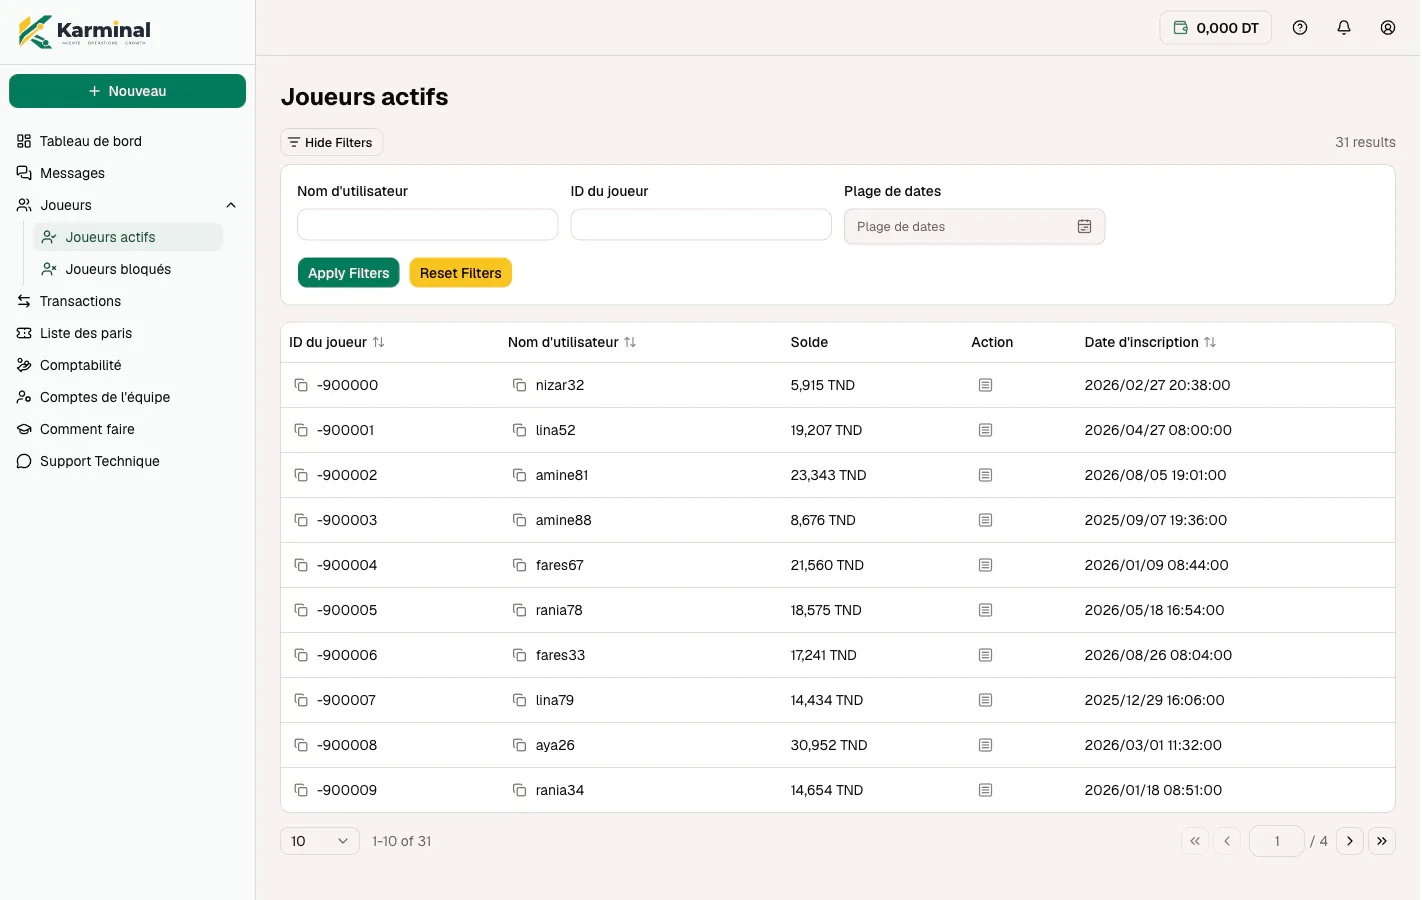The height and width of the screenshot is (900, 1422).
Task: Copy player ID -900001
Action: click(x=301, y=430)
